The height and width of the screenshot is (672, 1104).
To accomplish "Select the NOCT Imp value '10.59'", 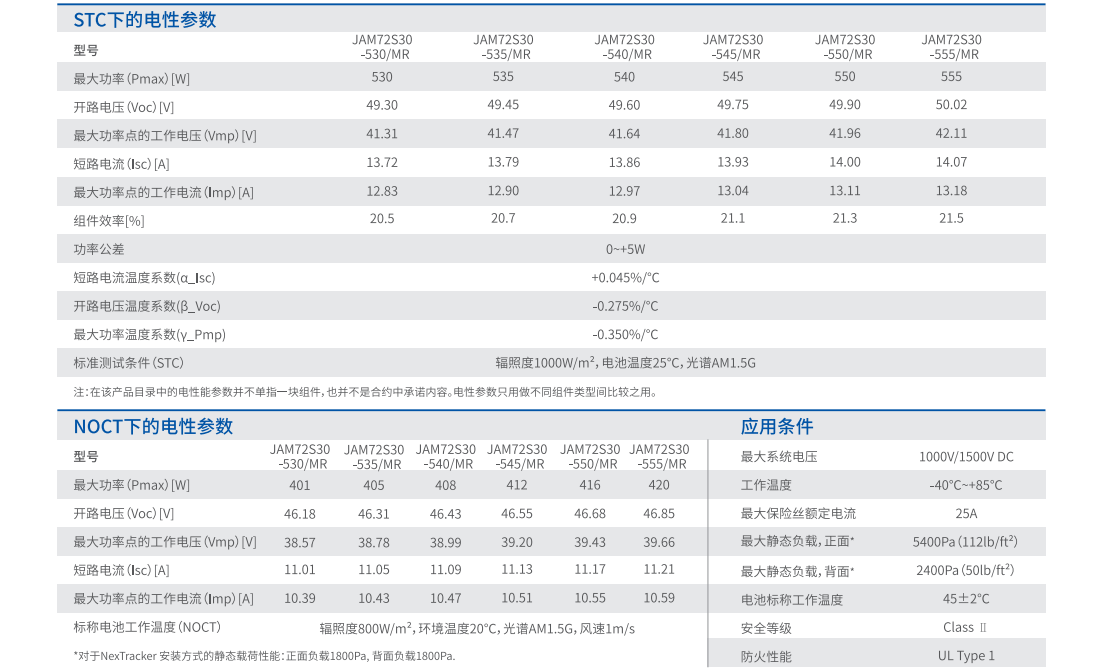I will [x=659, y=599].
